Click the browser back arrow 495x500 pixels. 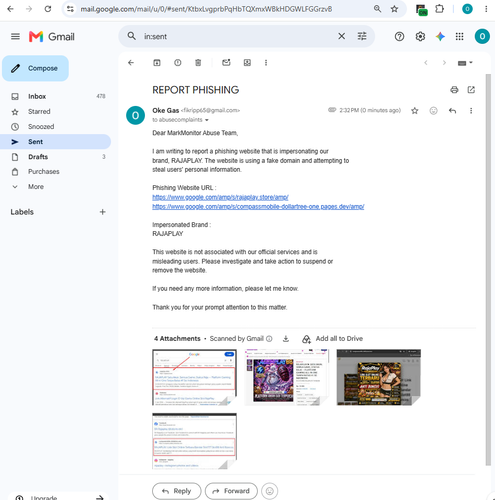(10, 9)
